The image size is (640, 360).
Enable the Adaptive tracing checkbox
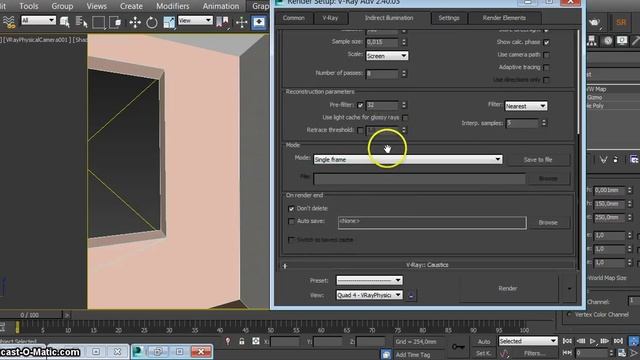coord(547,67)
